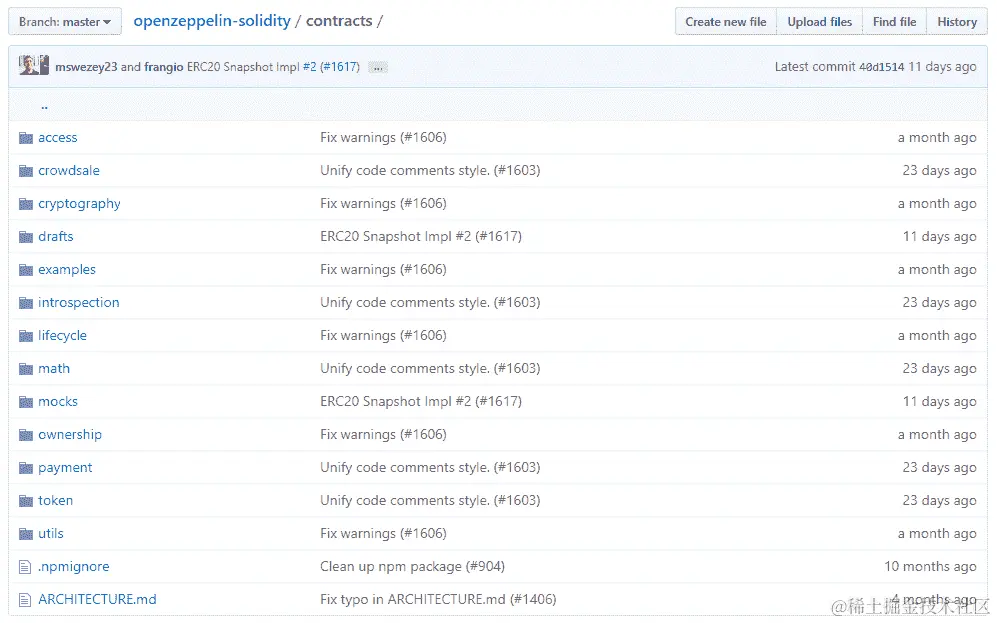Viewport: 997px width, 623px height.
Task: Open the Branch: master dropdown
Action: (65, 22)
